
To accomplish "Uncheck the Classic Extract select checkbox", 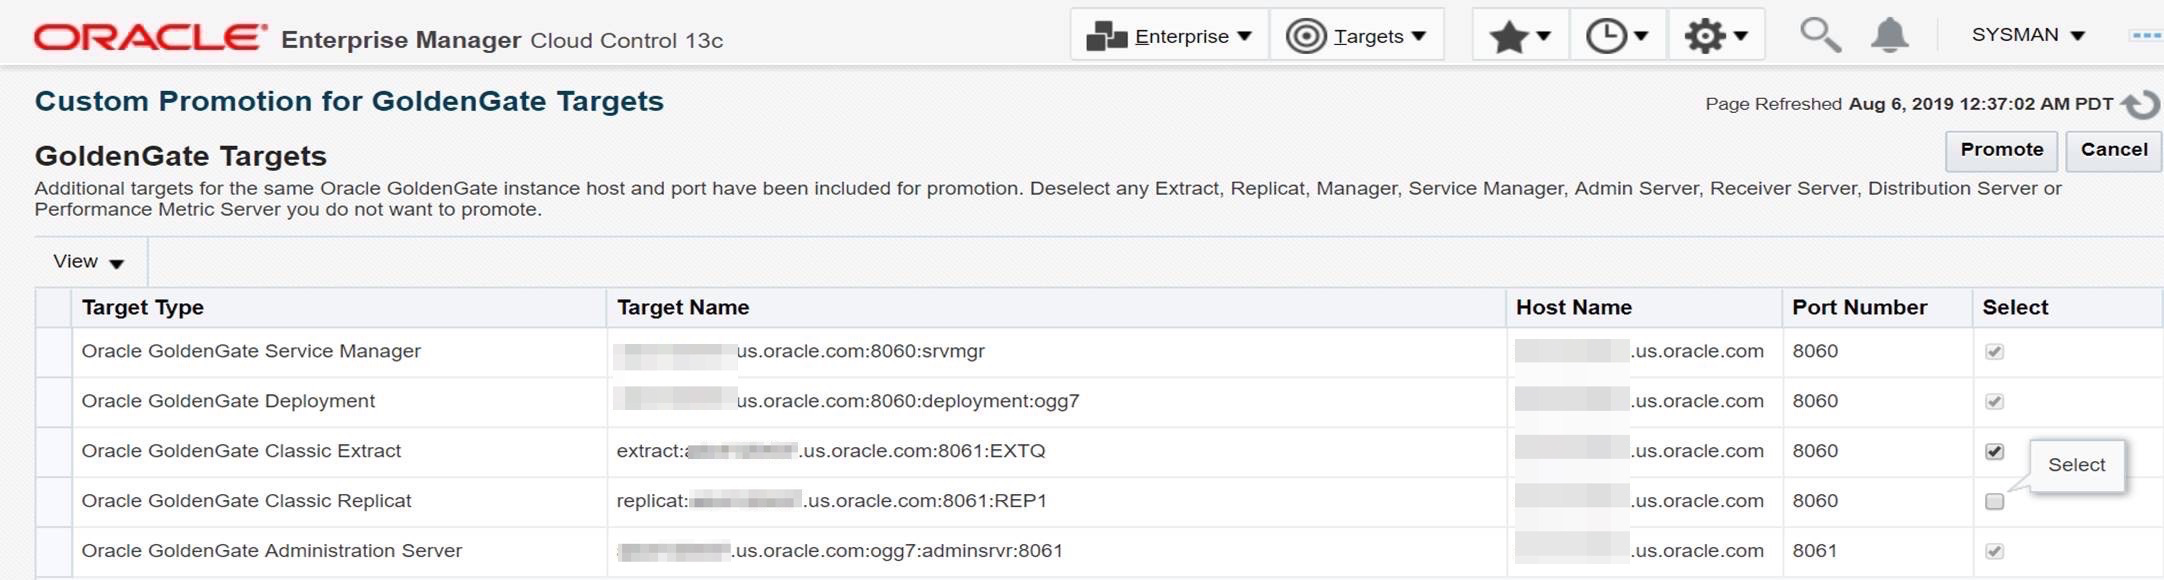I will pyautogui.click(x=1994, y=451).
